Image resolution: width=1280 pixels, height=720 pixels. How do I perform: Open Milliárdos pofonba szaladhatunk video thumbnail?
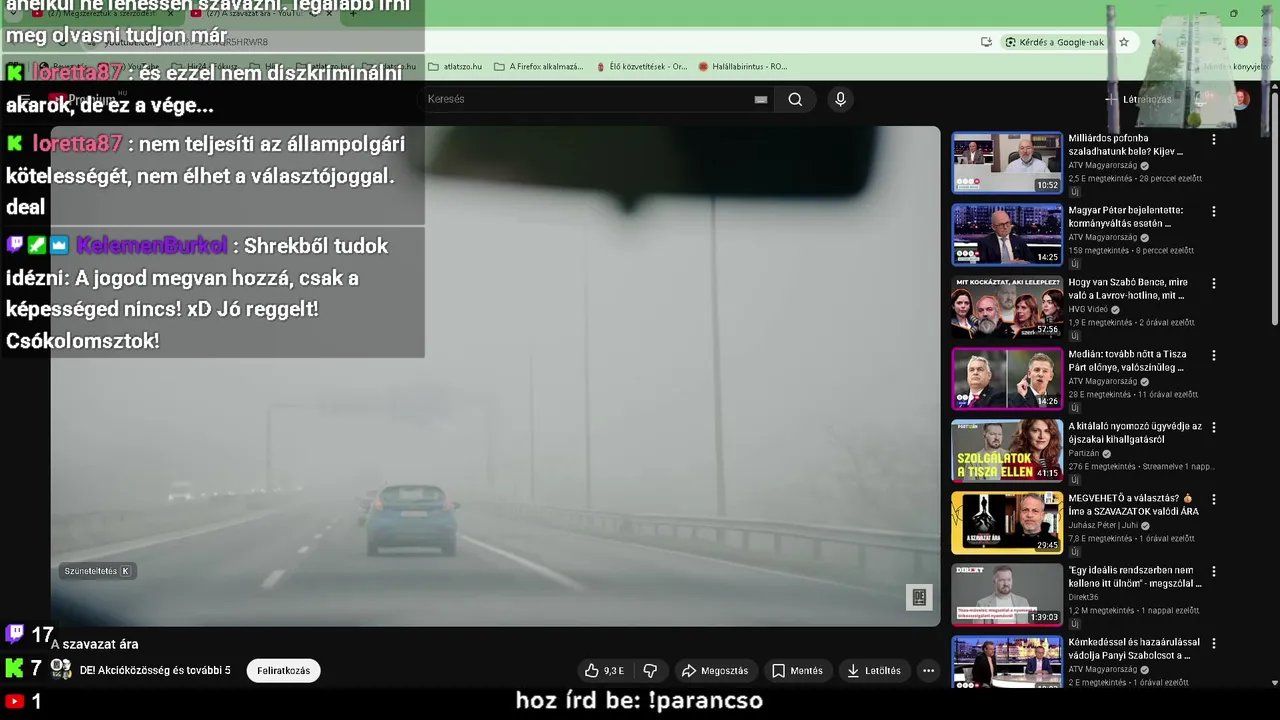[1007, 162]
